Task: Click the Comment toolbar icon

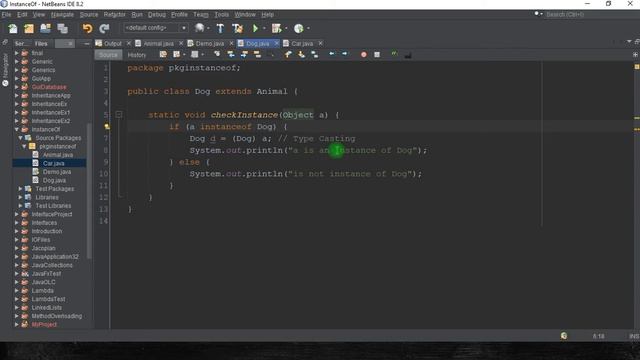Action: [394, 54]
